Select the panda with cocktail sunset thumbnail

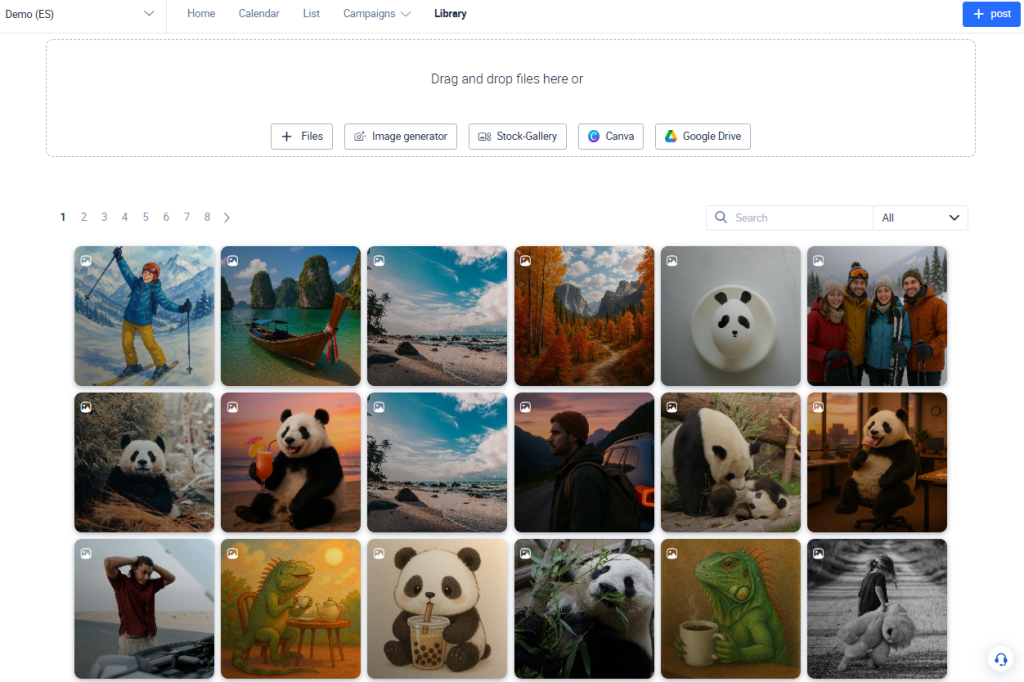coord(290,462)
